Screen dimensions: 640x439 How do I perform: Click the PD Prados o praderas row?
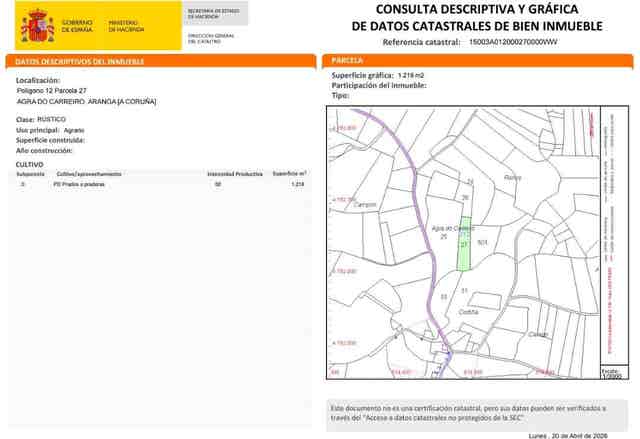[x=78, y=184]
